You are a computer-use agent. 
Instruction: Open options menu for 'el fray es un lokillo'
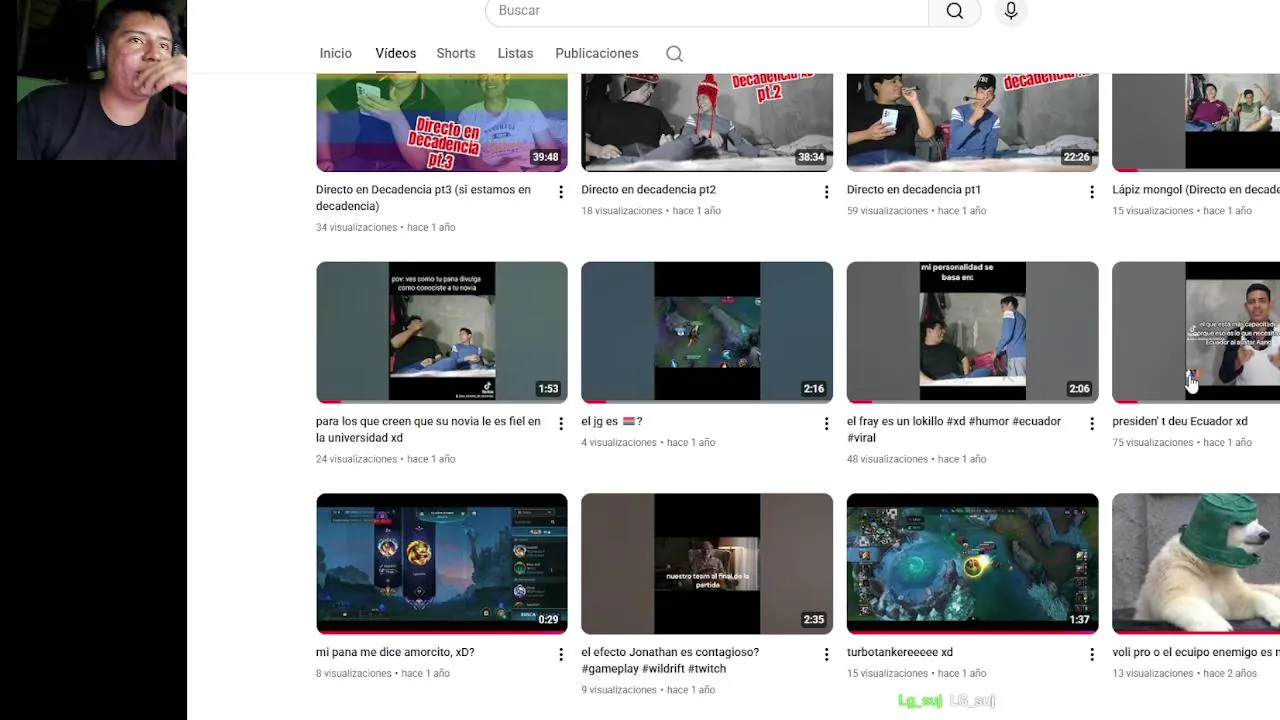(x=1092, y=424)
